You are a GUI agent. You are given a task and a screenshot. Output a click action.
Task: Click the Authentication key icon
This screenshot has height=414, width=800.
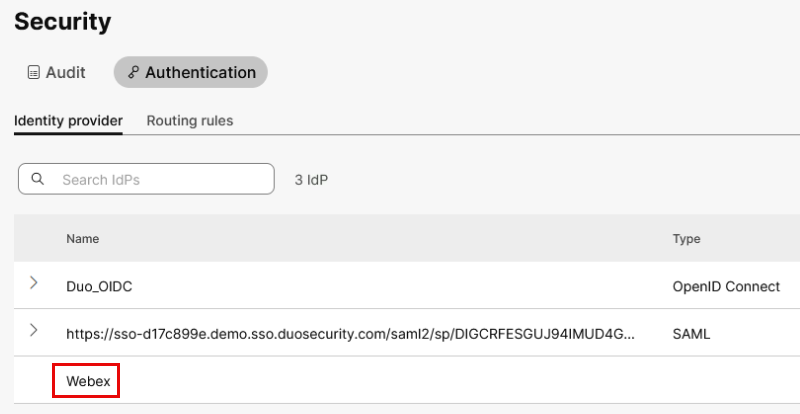pyautogui.click(x=133, y=73)
